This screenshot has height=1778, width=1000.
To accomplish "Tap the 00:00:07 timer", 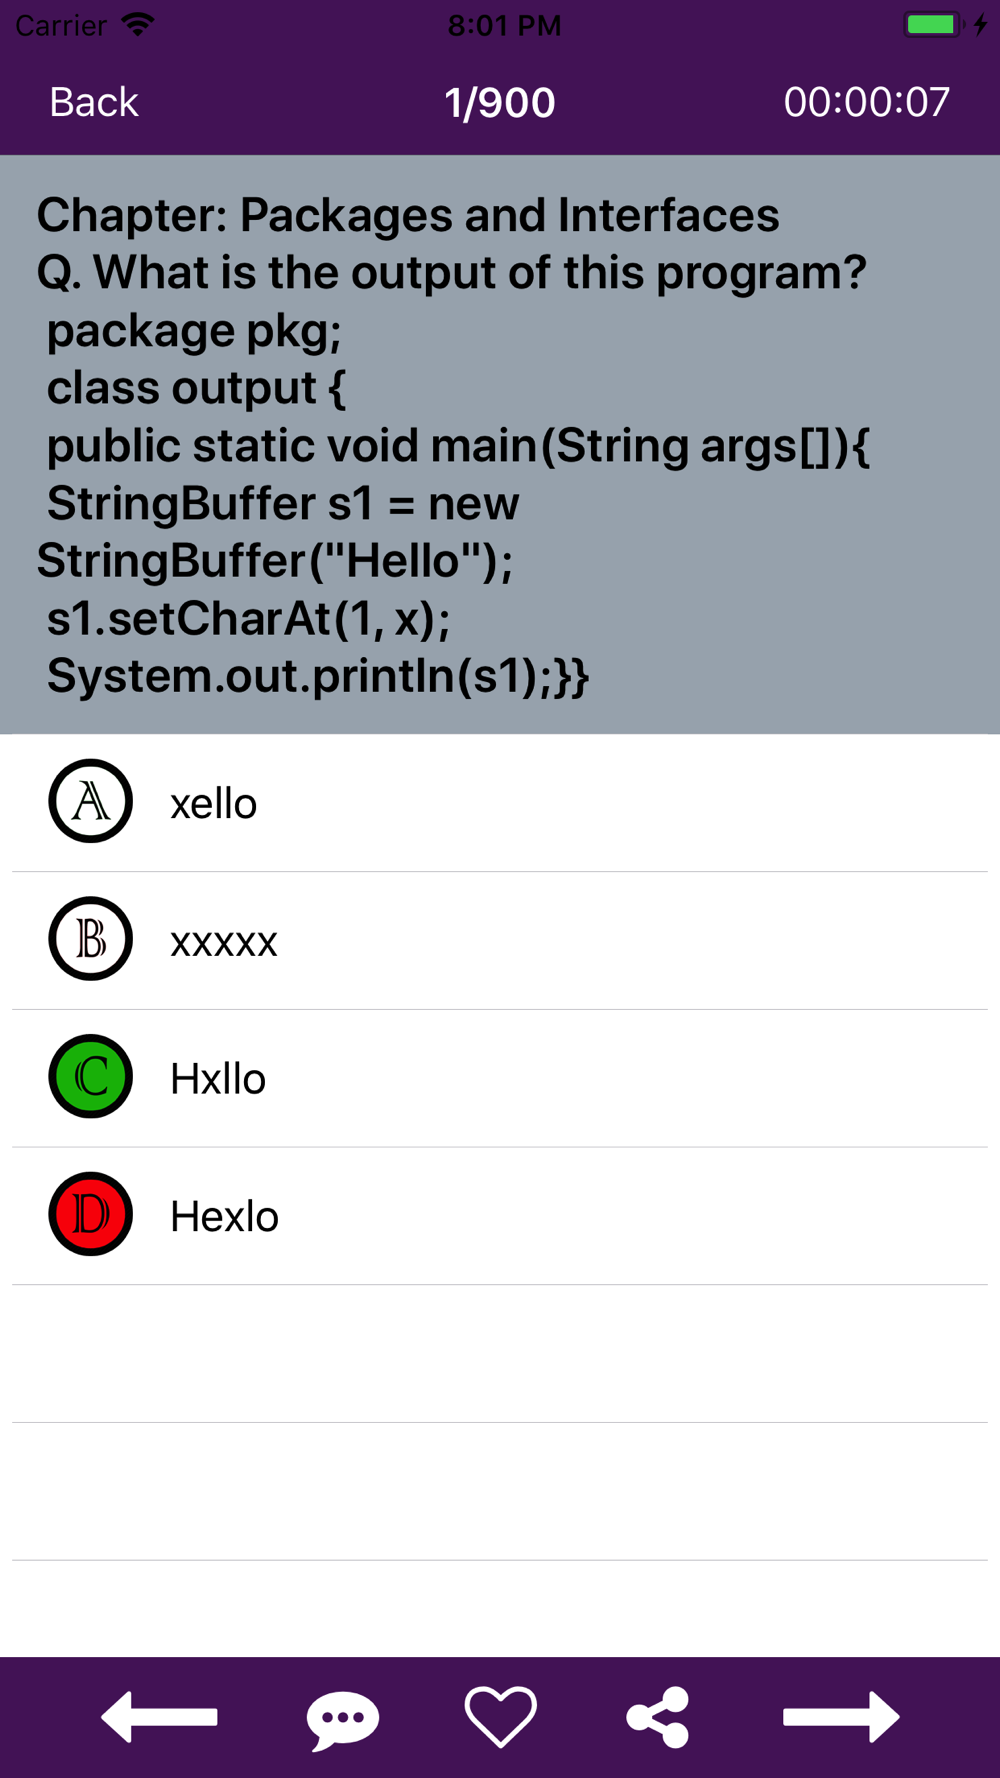I will tap(866, 102).
